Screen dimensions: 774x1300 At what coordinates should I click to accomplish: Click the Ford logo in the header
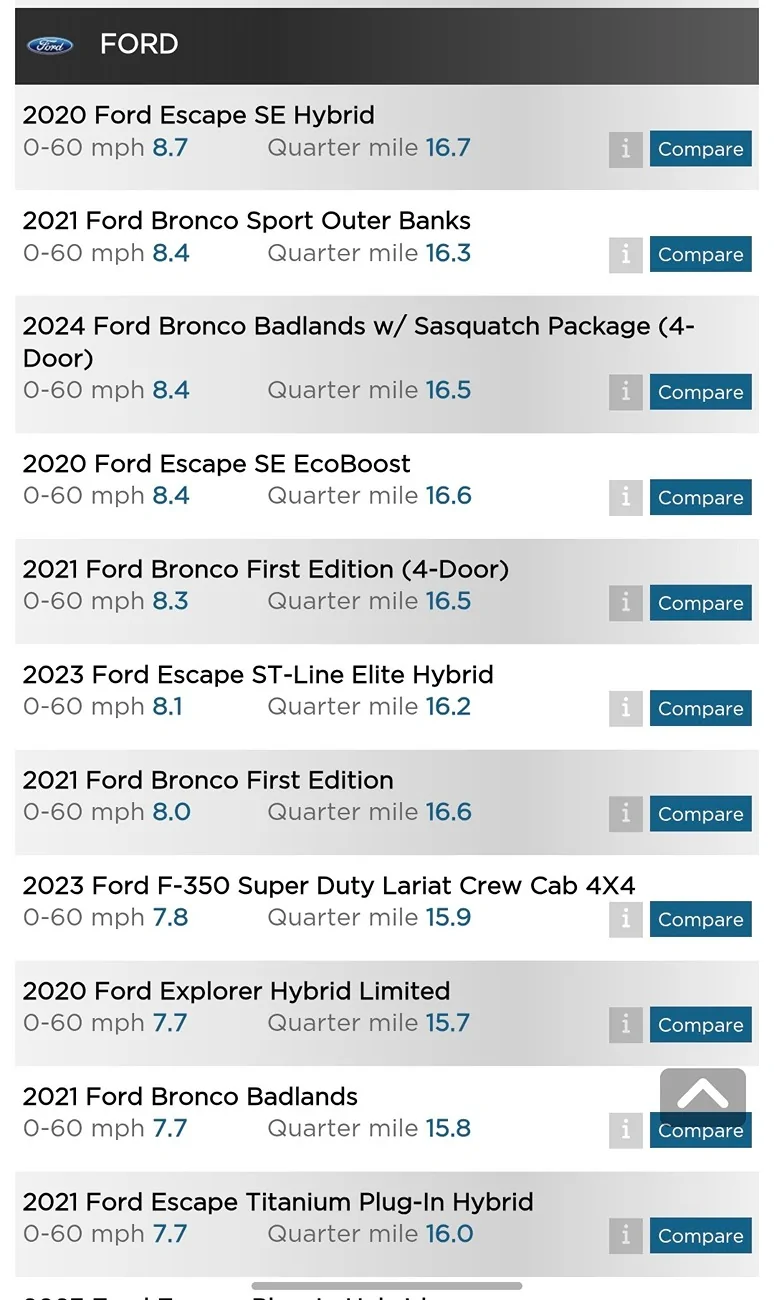(49, 45)
